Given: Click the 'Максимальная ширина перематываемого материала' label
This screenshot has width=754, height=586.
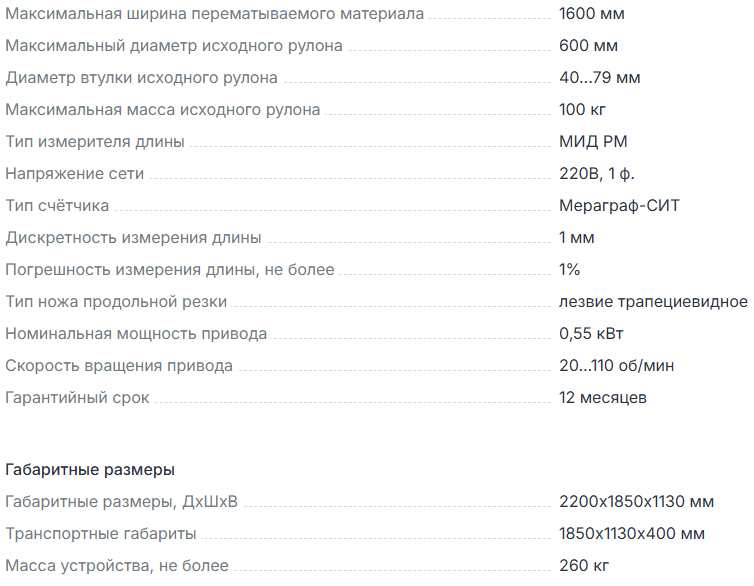Looking at the screenshot, I should click(x=214, y=14).
